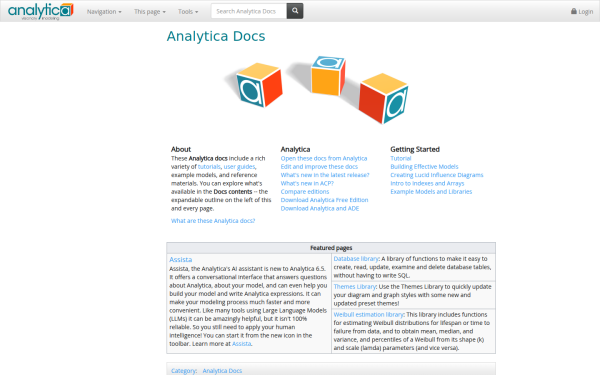Click the Analytica Docs page title
The height and width of the screenshot is (375, 600).
pos(216,36)
